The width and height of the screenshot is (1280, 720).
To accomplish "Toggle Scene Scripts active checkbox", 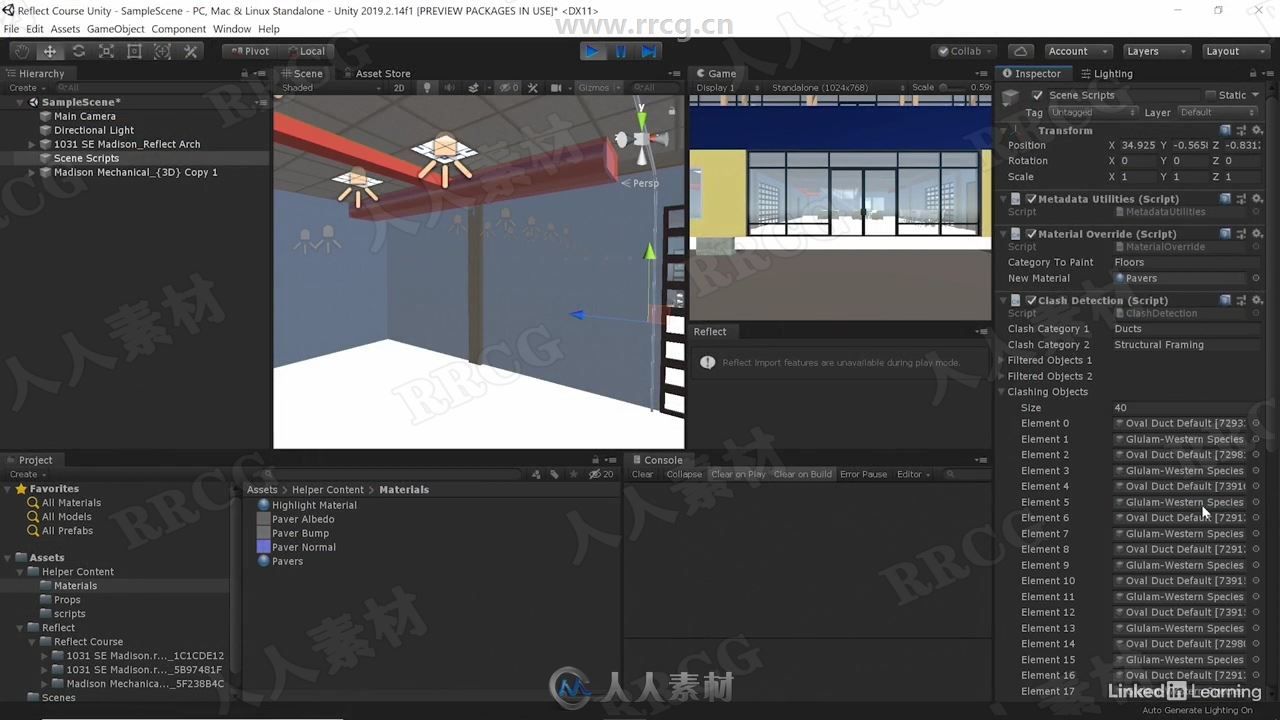I will (x=1037, y=95).
